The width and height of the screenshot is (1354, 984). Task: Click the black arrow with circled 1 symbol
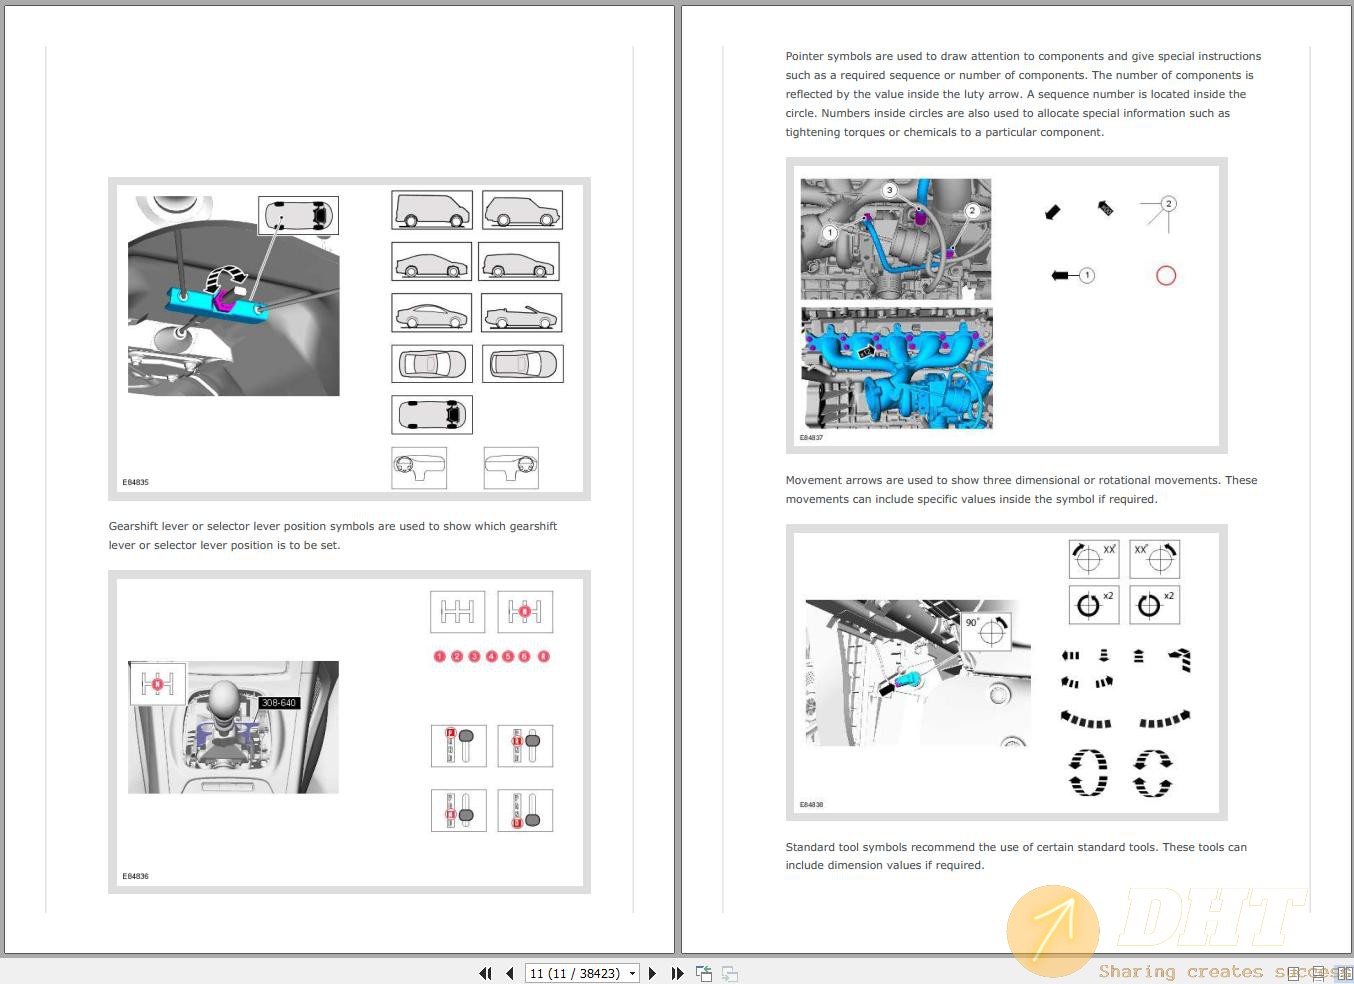[1073, 275]
